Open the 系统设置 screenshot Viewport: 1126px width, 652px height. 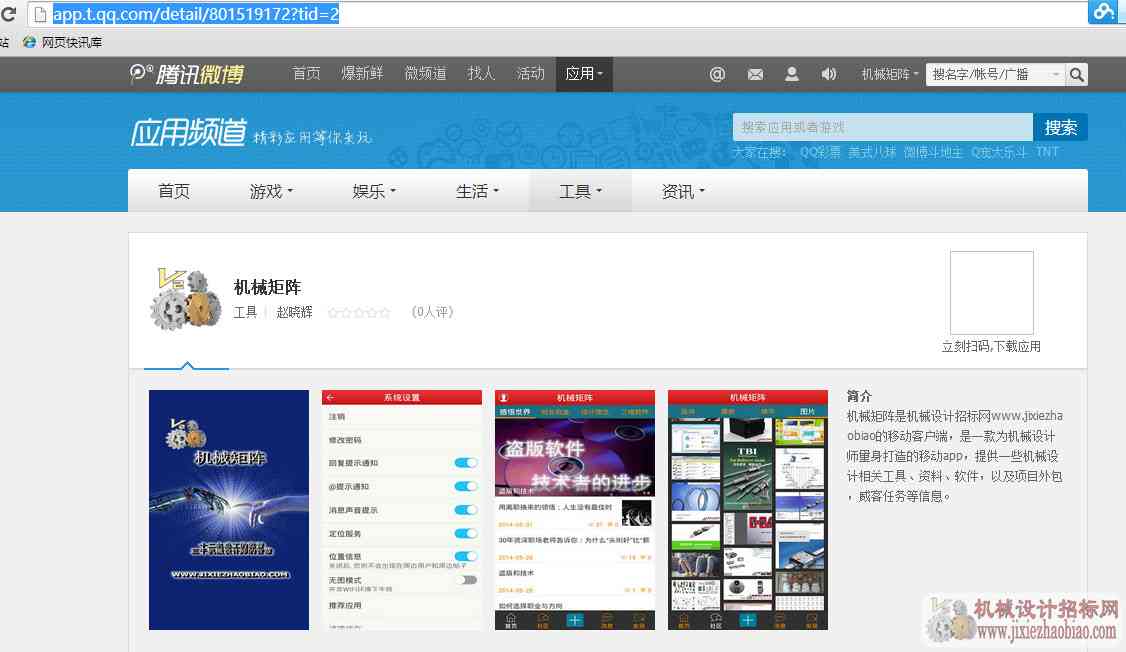401,510
